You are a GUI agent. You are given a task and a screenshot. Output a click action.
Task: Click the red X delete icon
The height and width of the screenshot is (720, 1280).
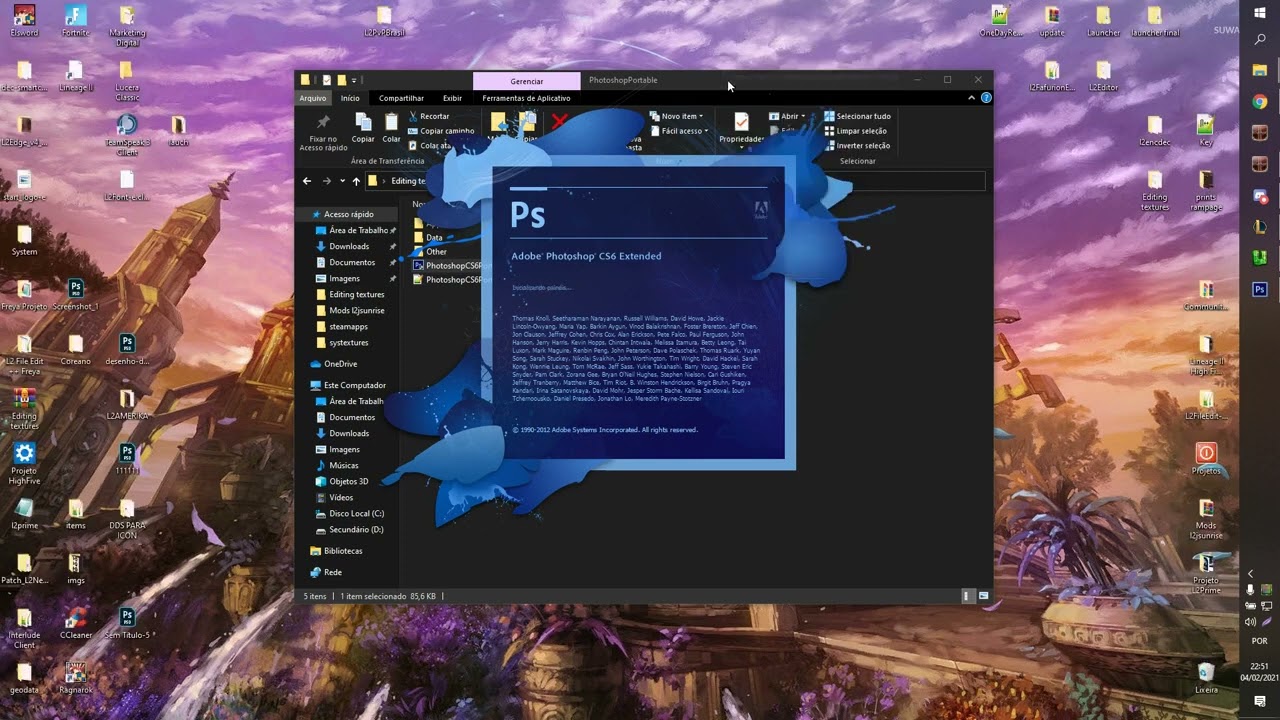[x=559, y=122]
